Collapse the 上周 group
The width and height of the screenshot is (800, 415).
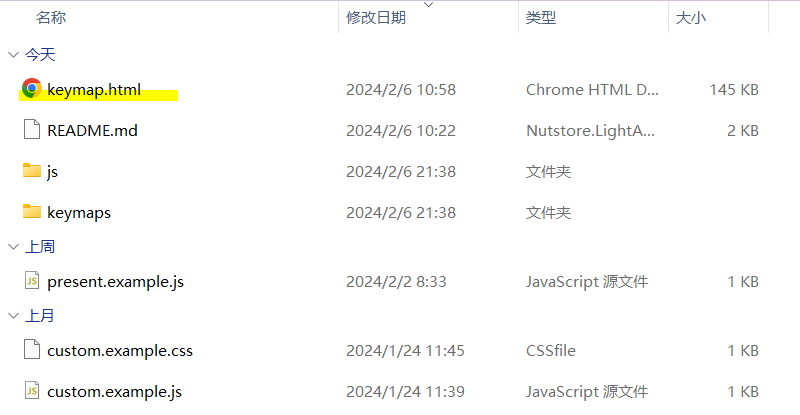[x=12, y=247]
